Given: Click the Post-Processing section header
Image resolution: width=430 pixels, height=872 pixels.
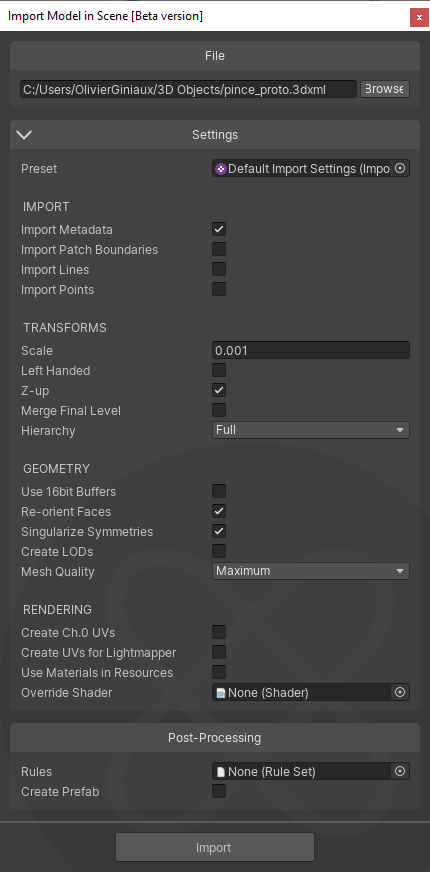Looking at the screenshot, I should point(215,738).
